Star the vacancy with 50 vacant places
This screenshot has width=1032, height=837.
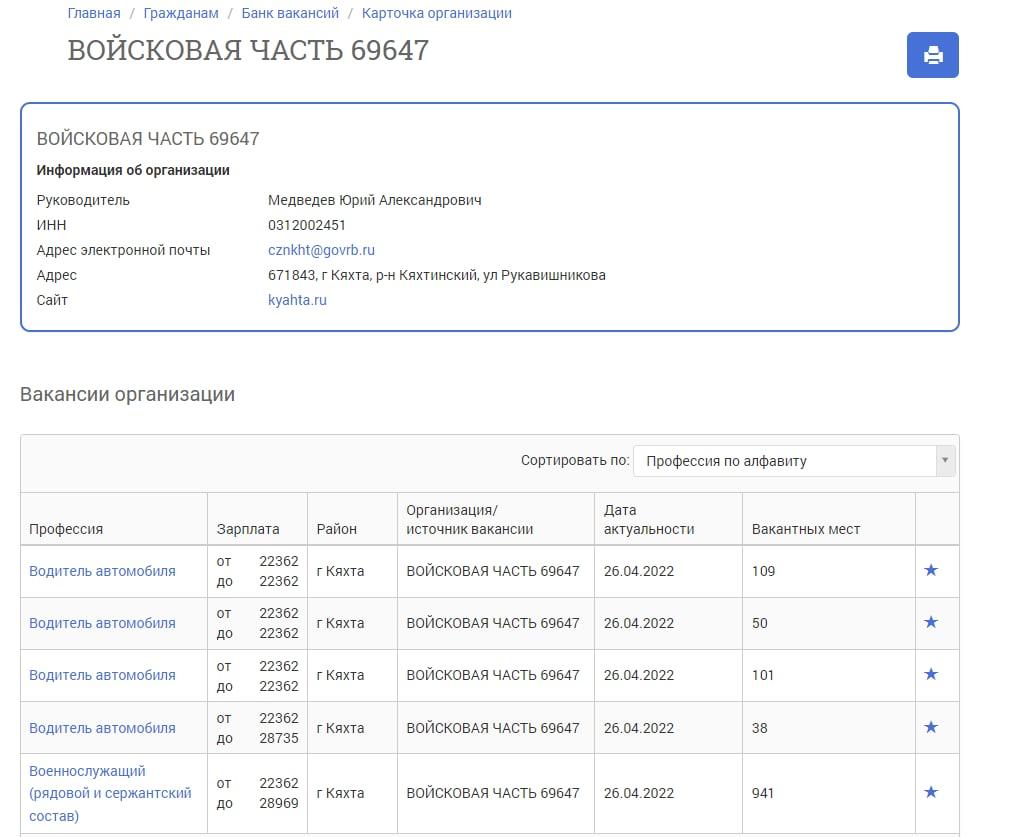click(x=931, y=622)
